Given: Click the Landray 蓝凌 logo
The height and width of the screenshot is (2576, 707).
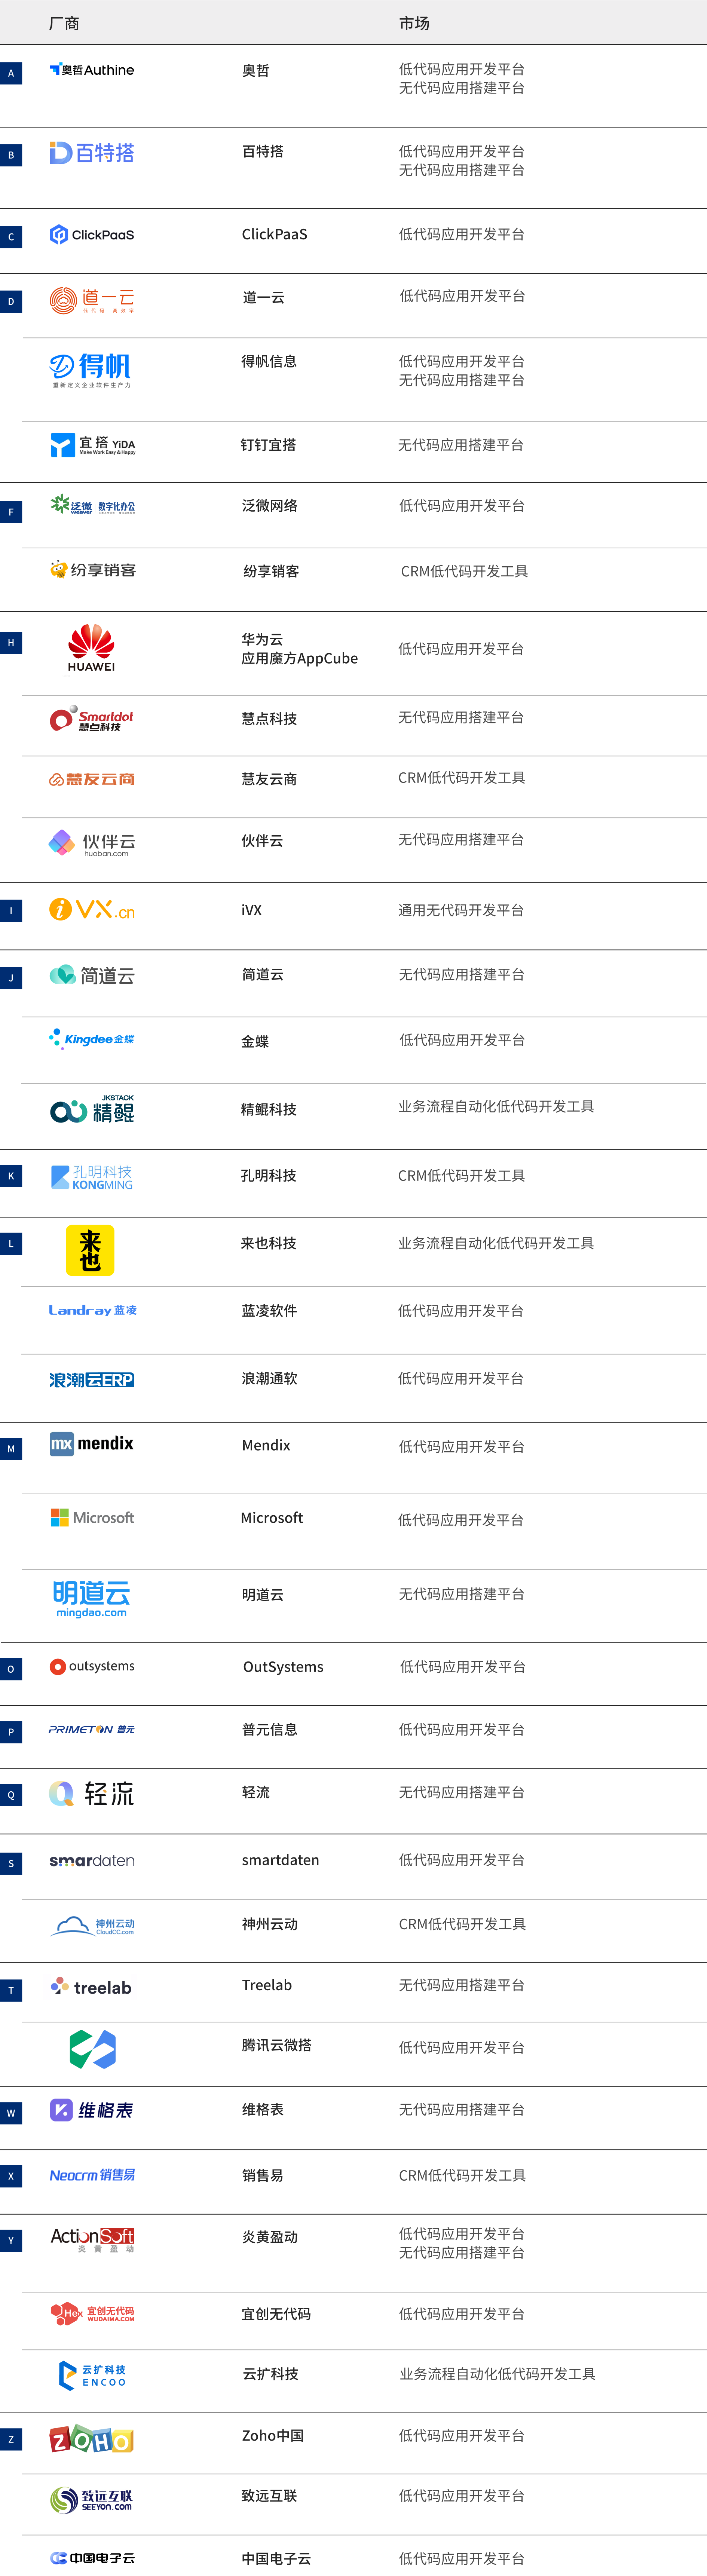Looking at the screenshot, I should [93, 1310].
